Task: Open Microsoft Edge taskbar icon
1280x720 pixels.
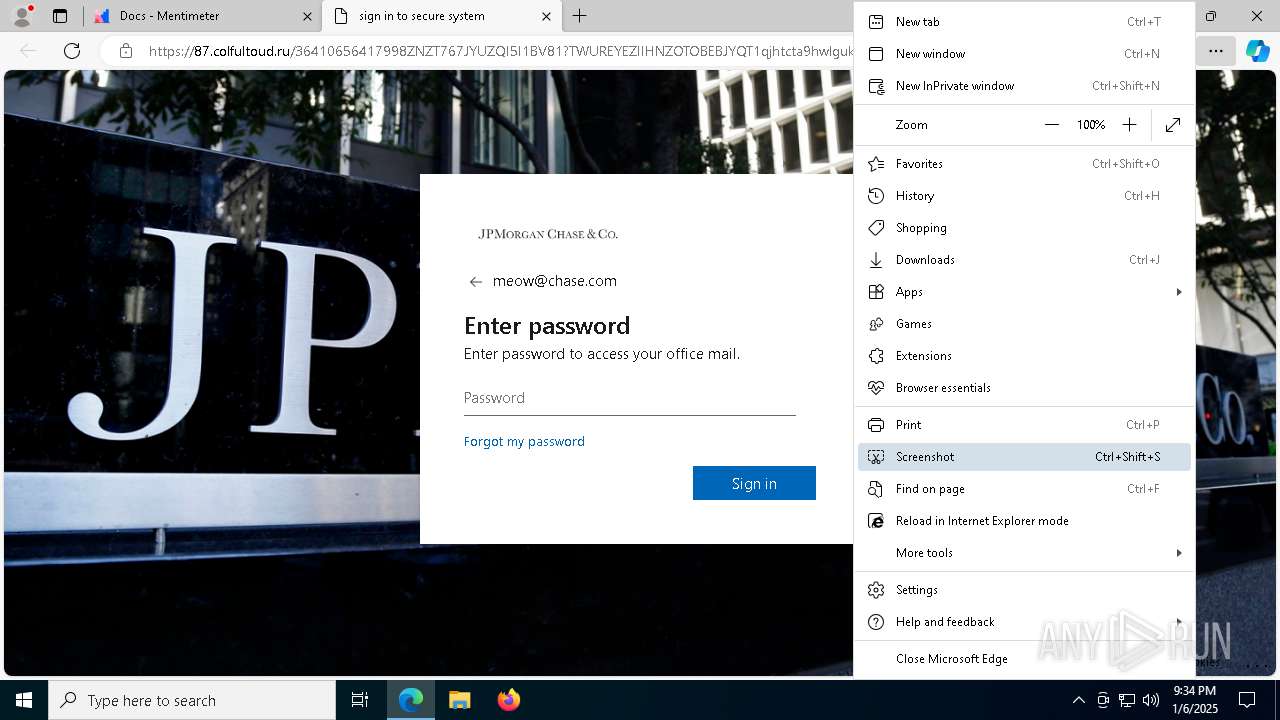Action: pos(411,700)
